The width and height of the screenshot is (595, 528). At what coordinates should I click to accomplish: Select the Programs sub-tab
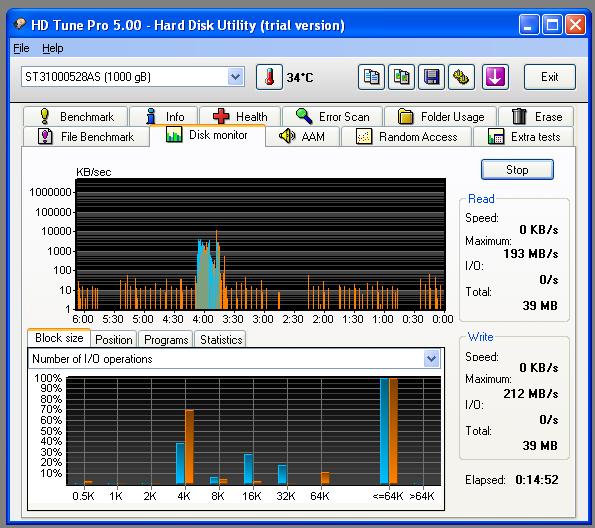166,339
